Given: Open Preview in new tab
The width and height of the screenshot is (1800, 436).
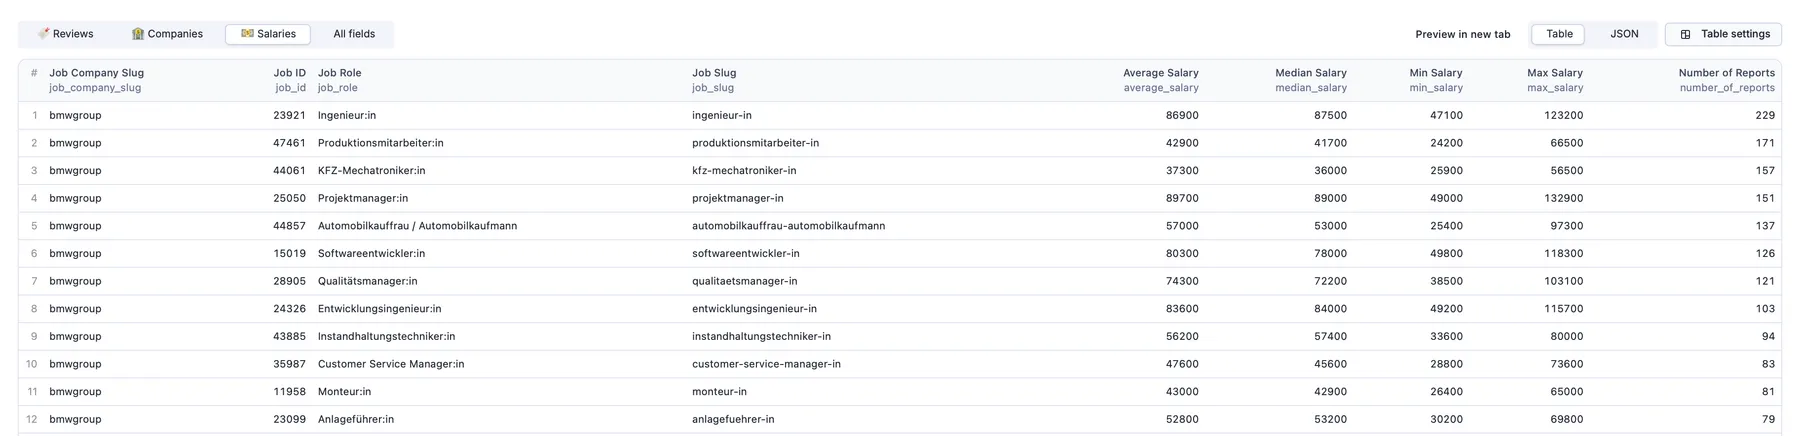Looking at the screenshot, I should (x=1462, y=34).
